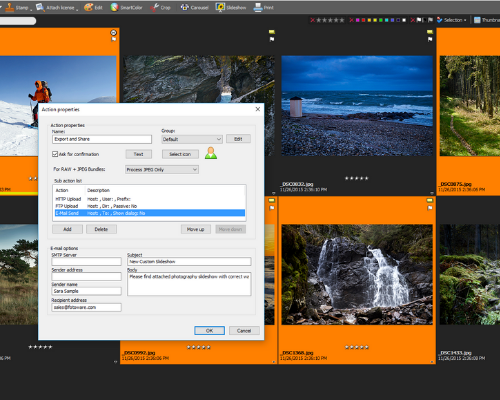Viewport: 500px width, 400px height.
Task: Click the Stamp tool icon
Action: click(x=10, y=7)
